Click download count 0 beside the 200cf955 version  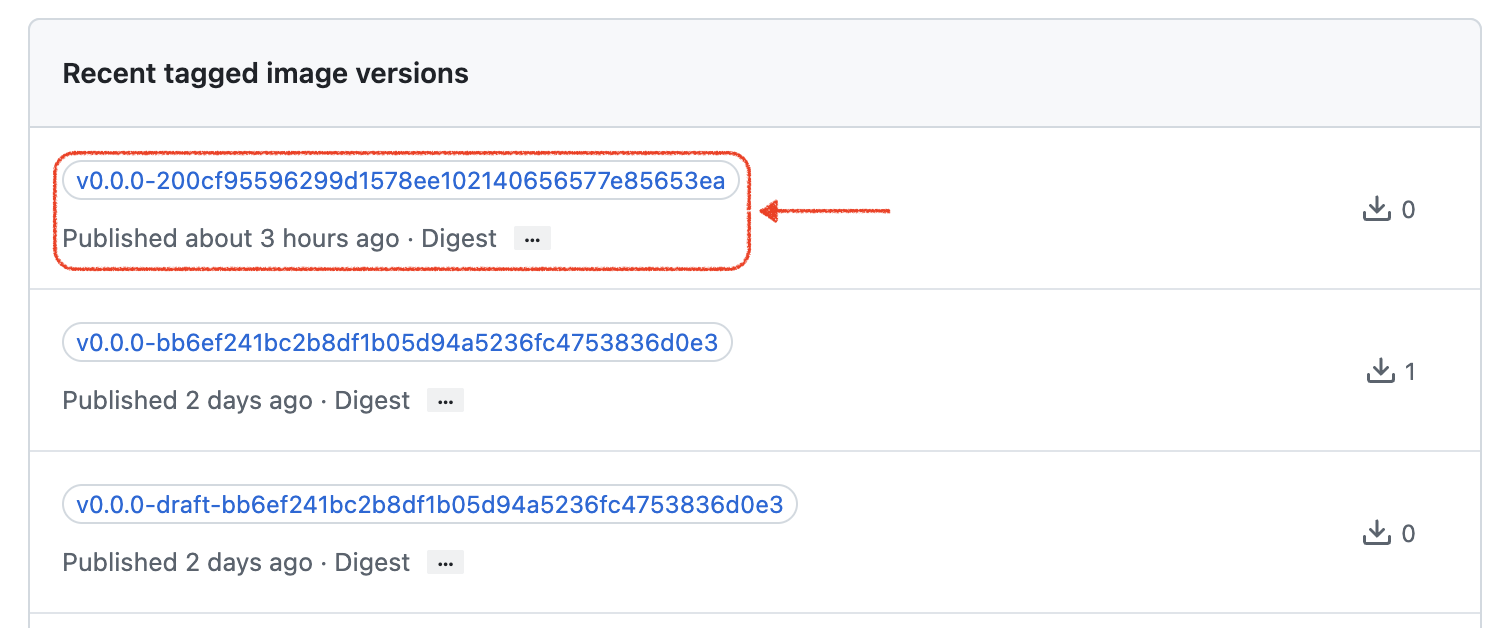[x=1408, y=210]
